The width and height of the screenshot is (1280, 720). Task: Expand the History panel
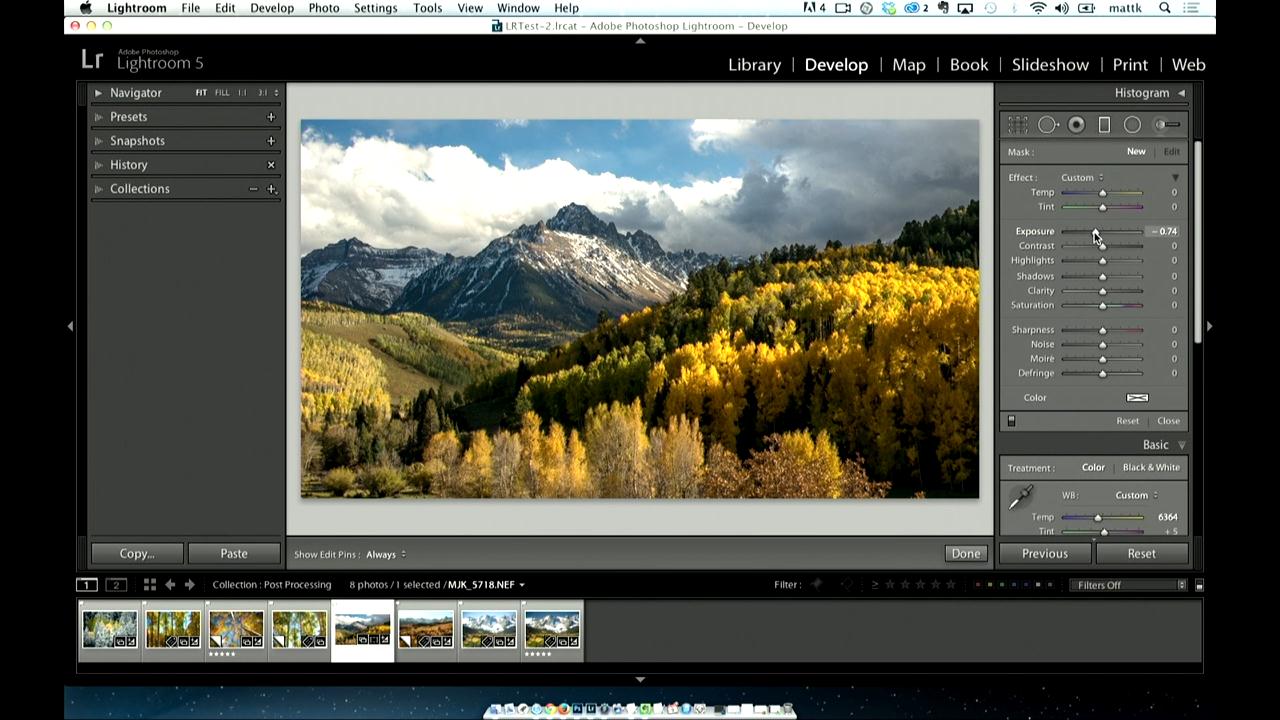point(98,165)
